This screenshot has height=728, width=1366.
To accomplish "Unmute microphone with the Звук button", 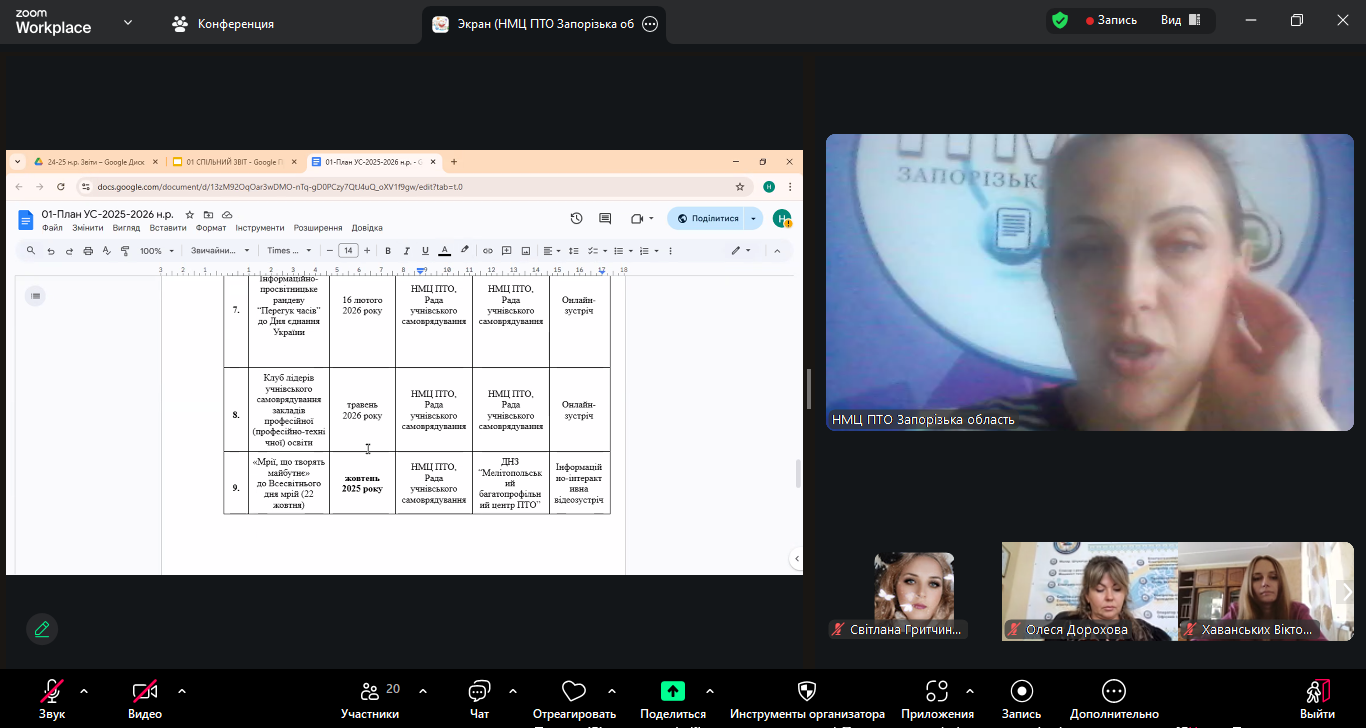I will 52,692.
